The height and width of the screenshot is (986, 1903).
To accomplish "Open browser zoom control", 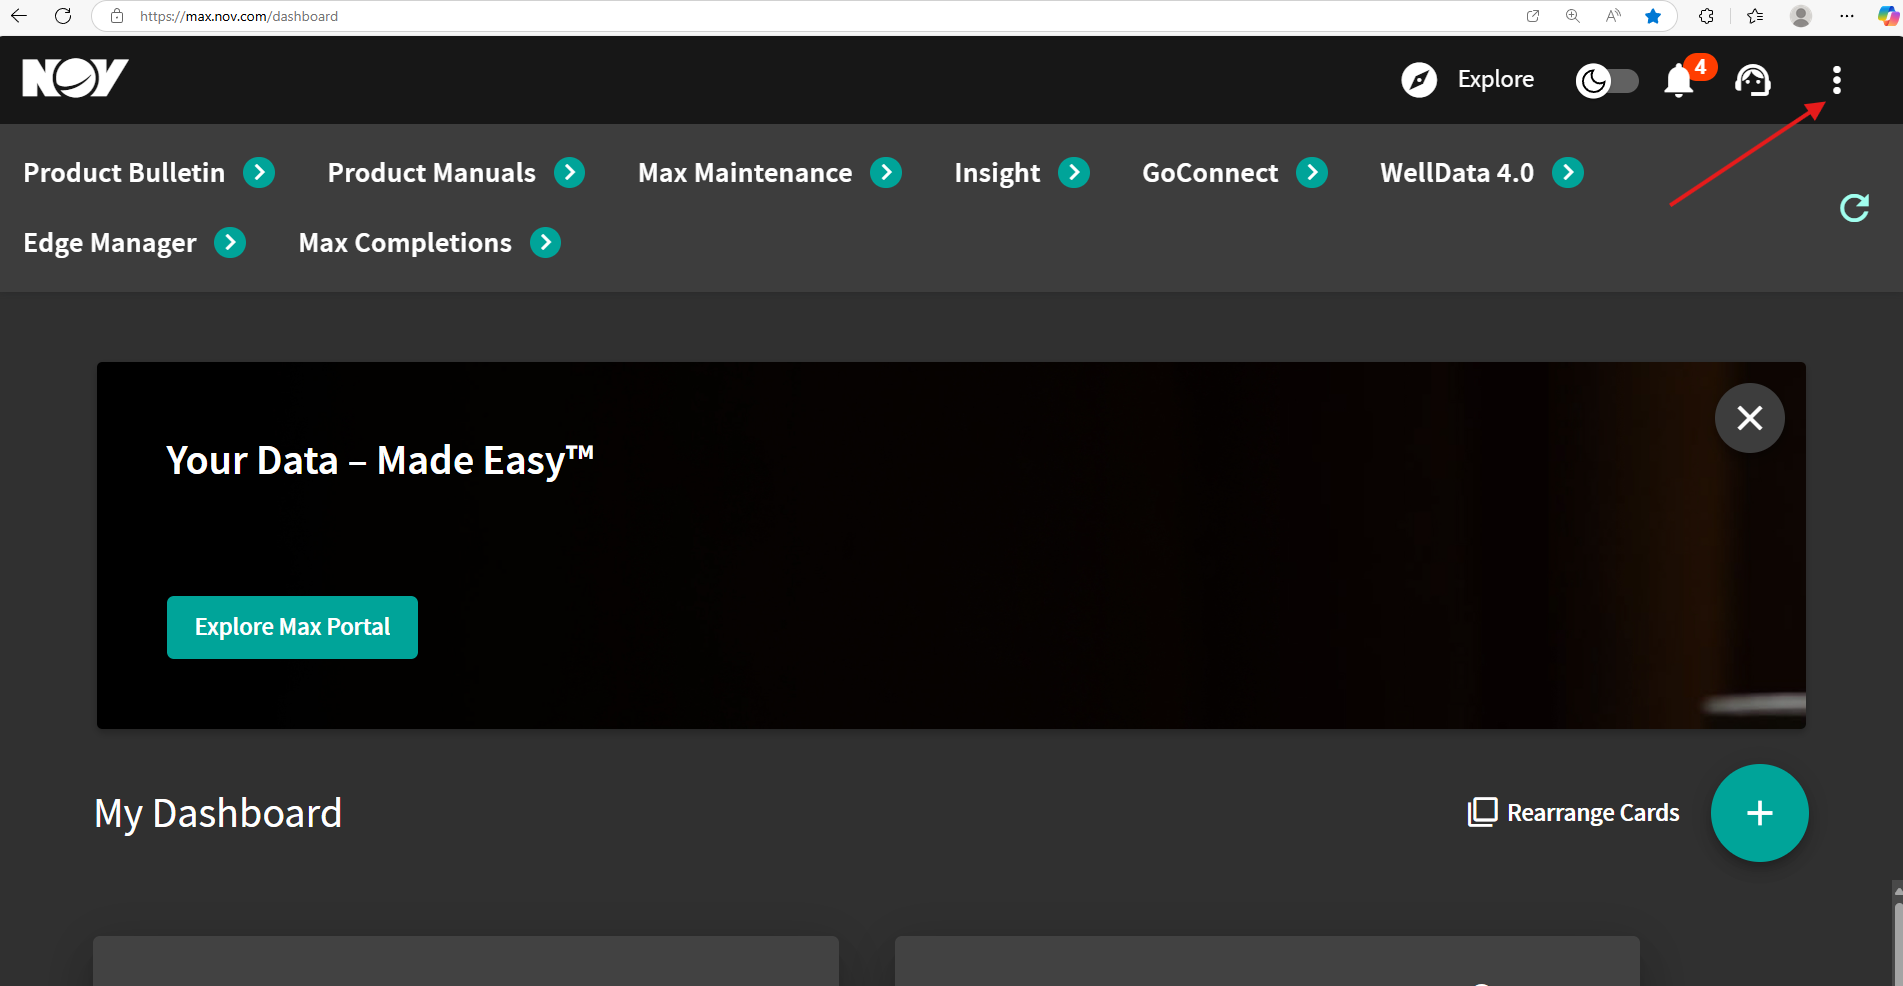I will [1573, 16].
